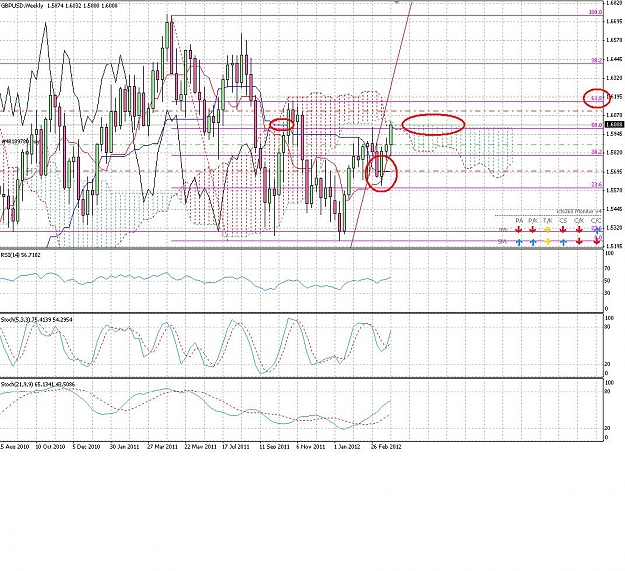The width and height of the screenshot is (625, 571).
Task: Click the CS column header in the monitor
Action: click(x=563, y=220)
